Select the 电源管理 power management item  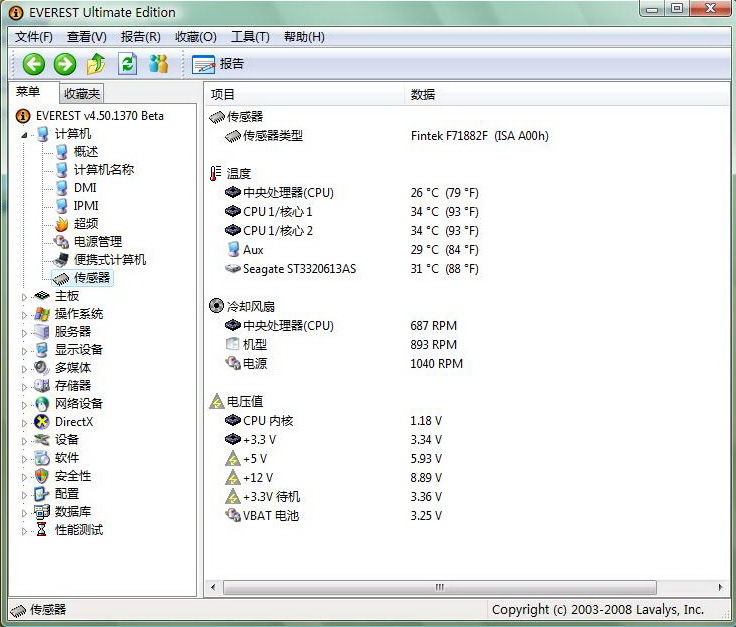pyautogui.click(x=97, y=242)
